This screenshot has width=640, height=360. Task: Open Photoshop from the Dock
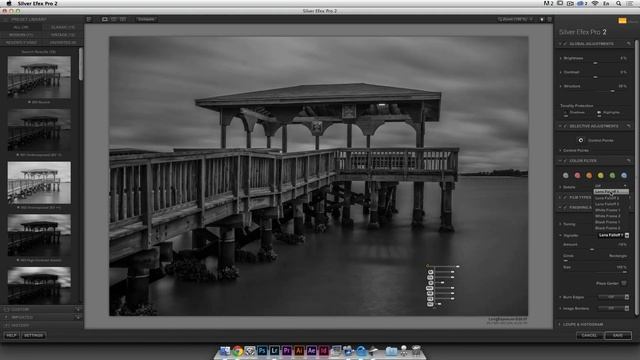[x=262, y=351]
